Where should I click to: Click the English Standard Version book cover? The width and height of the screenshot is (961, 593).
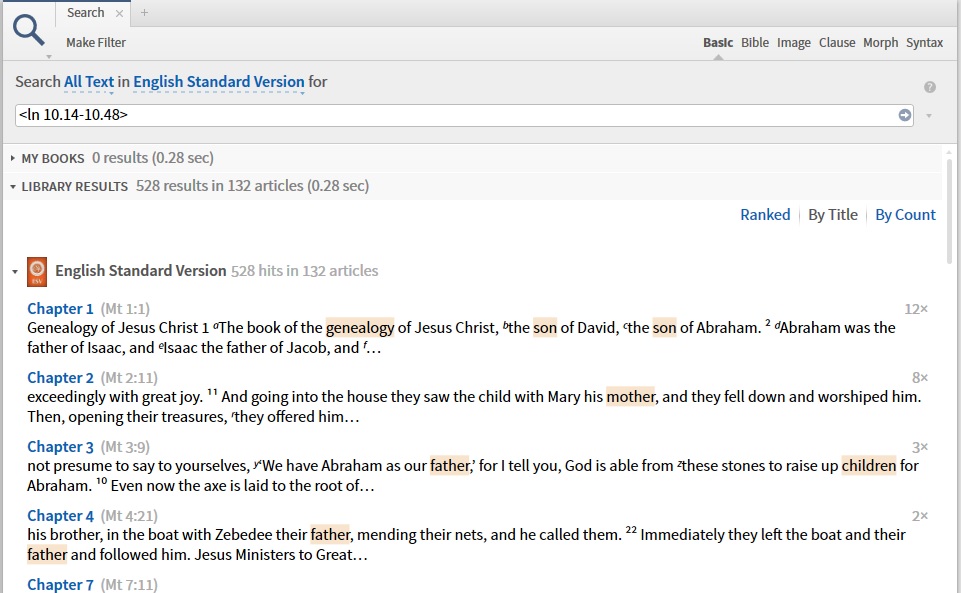pyautogui.click(x=37, y=271)
